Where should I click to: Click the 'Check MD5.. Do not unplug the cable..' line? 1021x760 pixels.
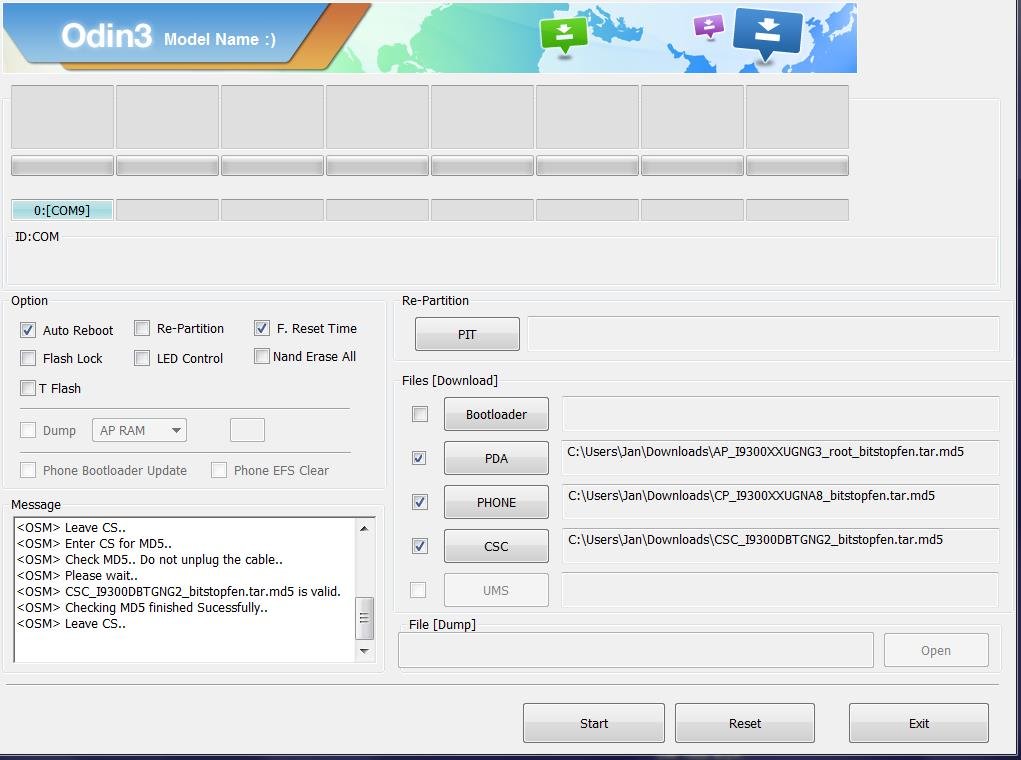tap(150, 559)
